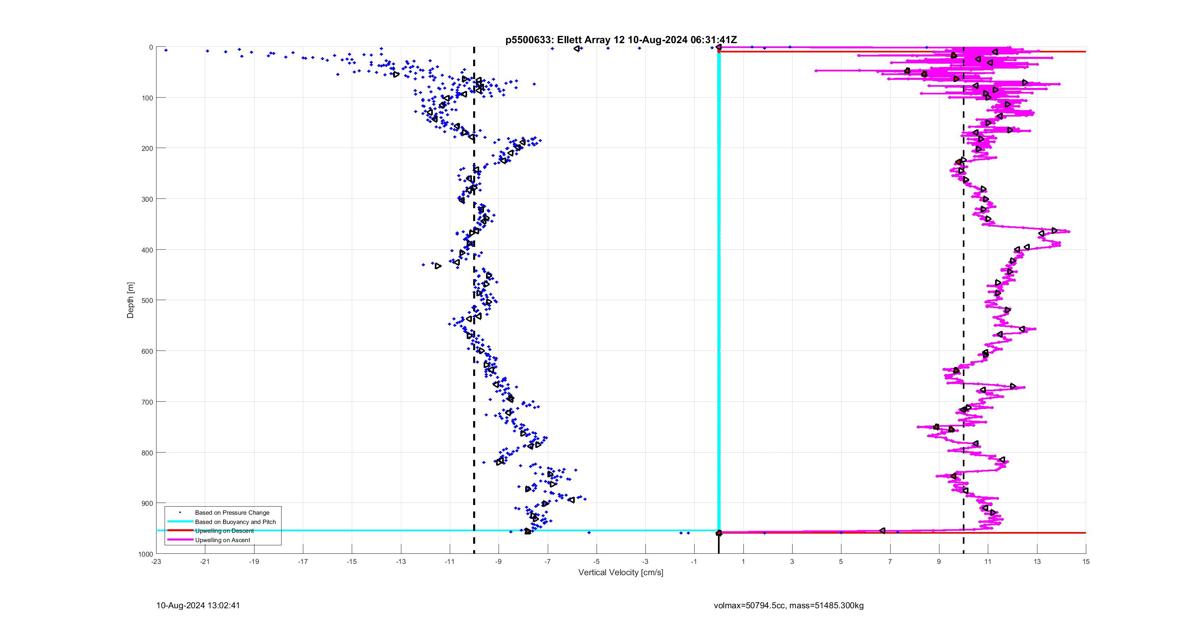Click the depth-axis tick label '200'
Viewport: 1200px width, 622px height.
pyautogui.click(x=146, y=148)
